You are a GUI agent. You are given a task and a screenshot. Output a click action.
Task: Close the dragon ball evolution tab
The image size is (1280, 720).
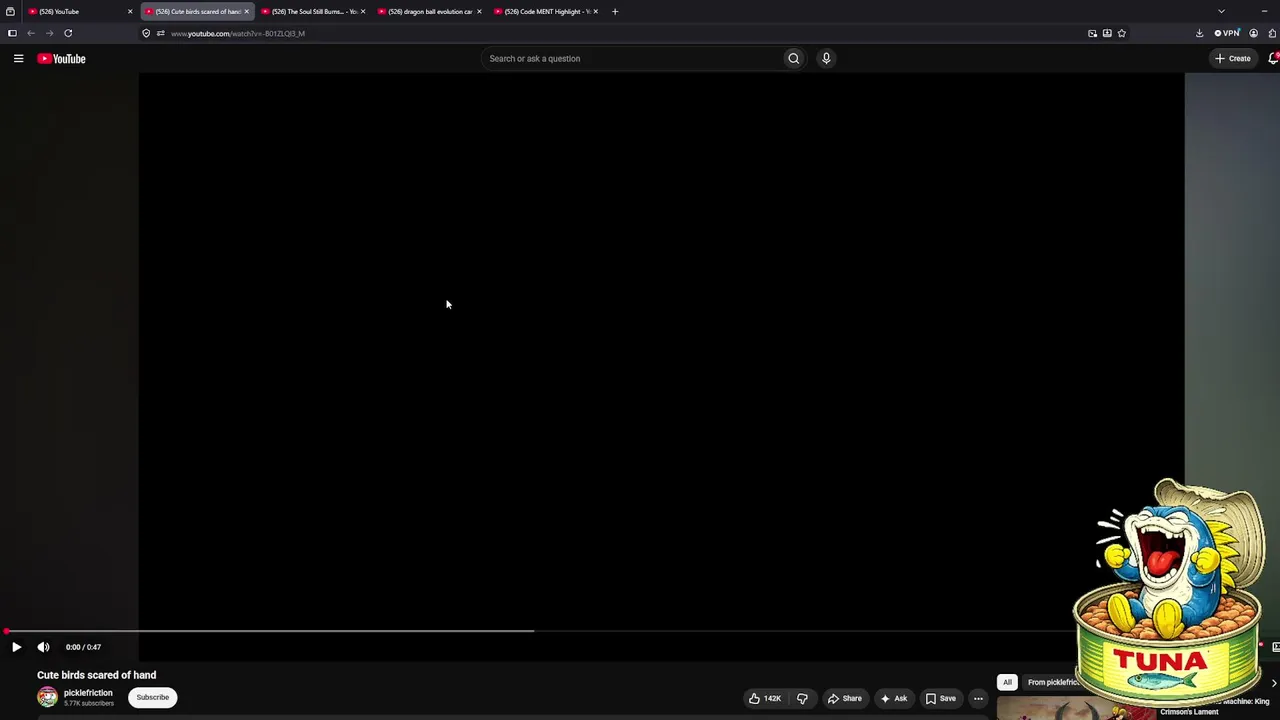click(479, 12)
